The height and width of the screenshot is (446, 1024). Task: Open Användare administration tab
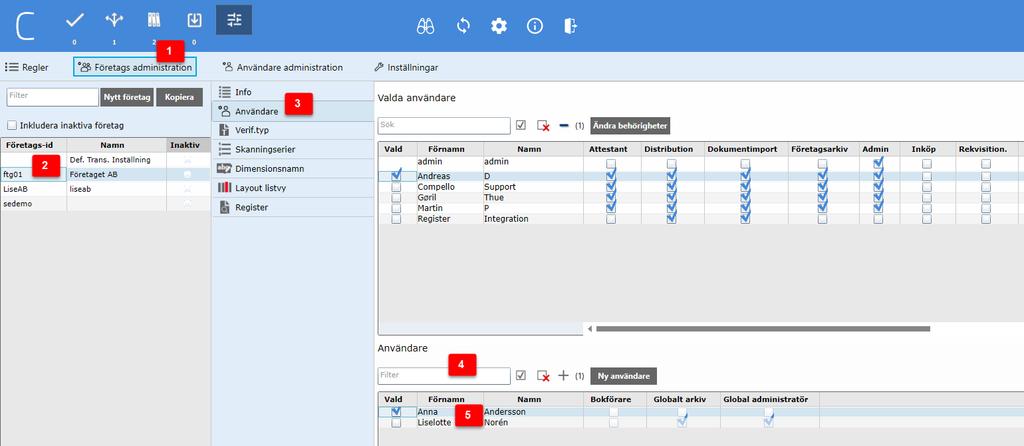click(282, 67)
